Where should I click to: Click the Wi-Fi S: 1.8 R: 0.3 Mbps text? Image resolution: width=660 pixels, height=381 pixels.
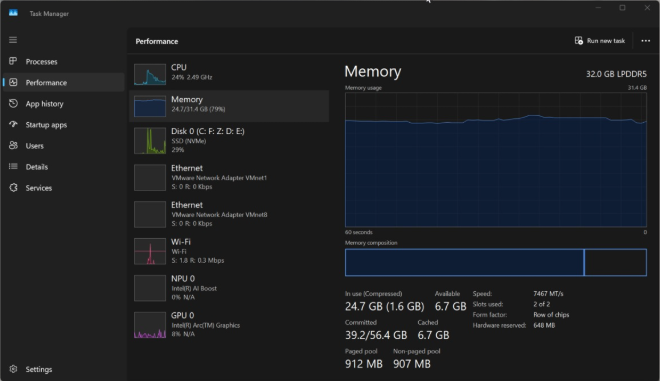click(x=197, y=261)
